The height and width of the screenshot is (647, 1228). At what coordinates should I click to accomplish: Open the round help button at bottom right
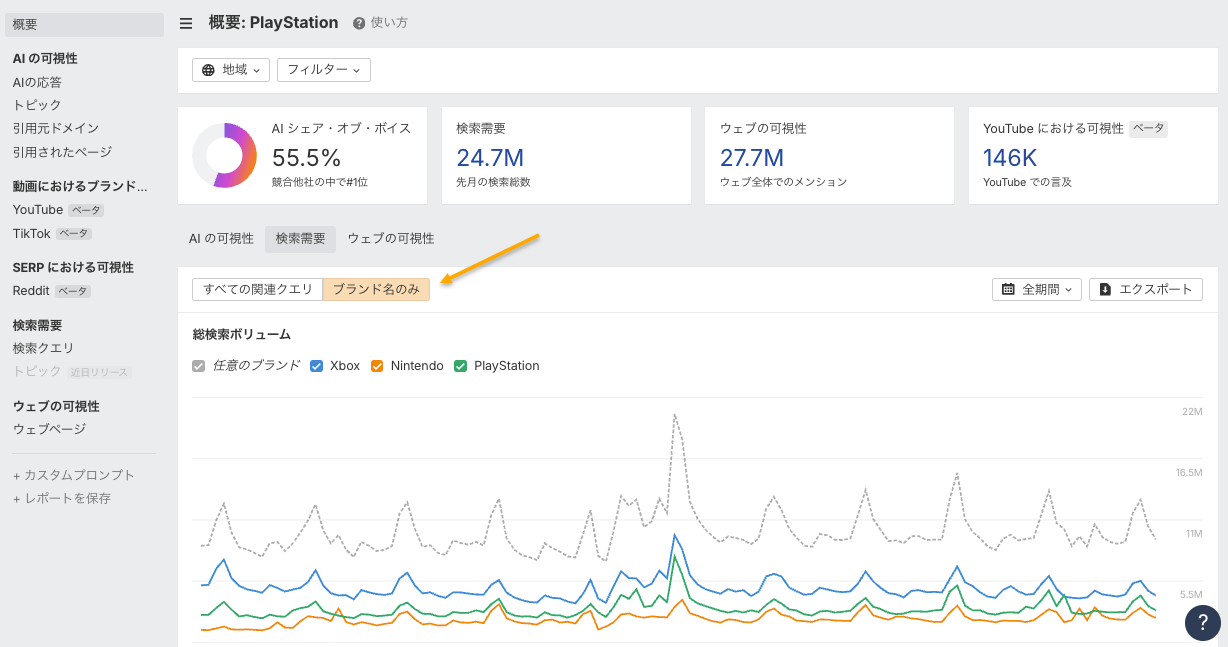(x=1202, y=622)
